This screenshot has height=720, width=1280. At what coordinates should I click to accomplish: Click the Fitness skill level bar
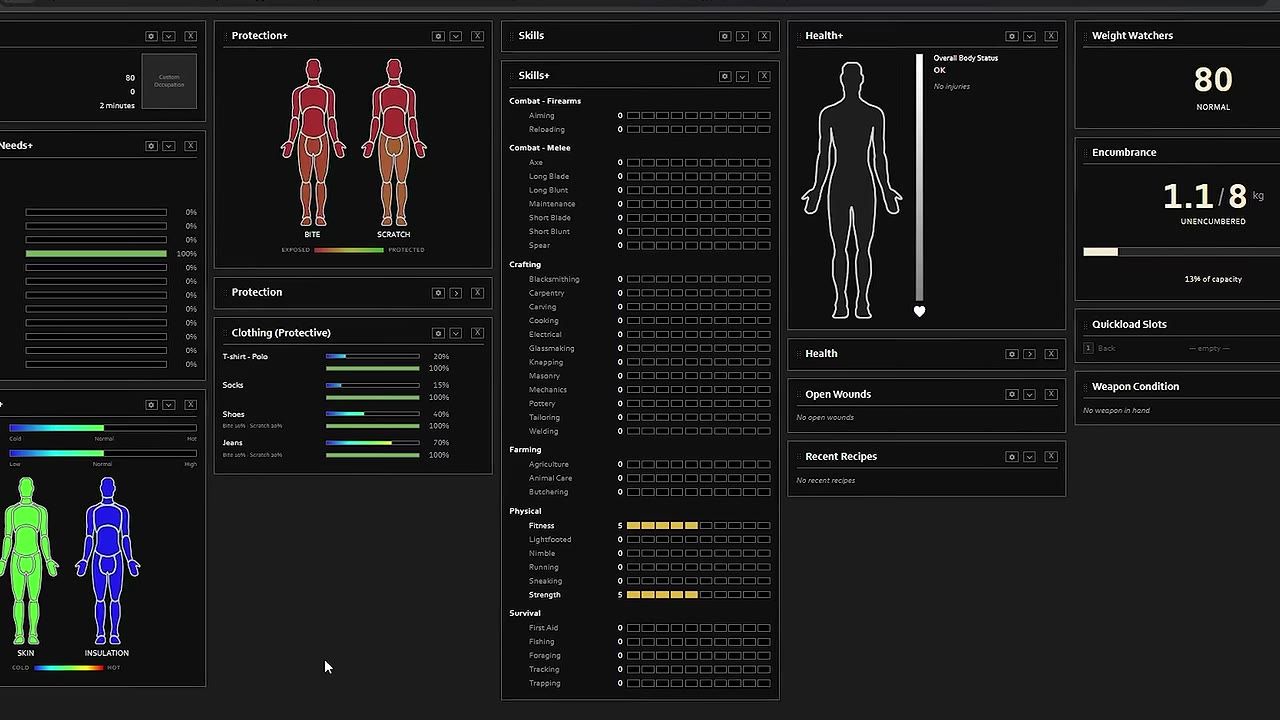point(699,526)
